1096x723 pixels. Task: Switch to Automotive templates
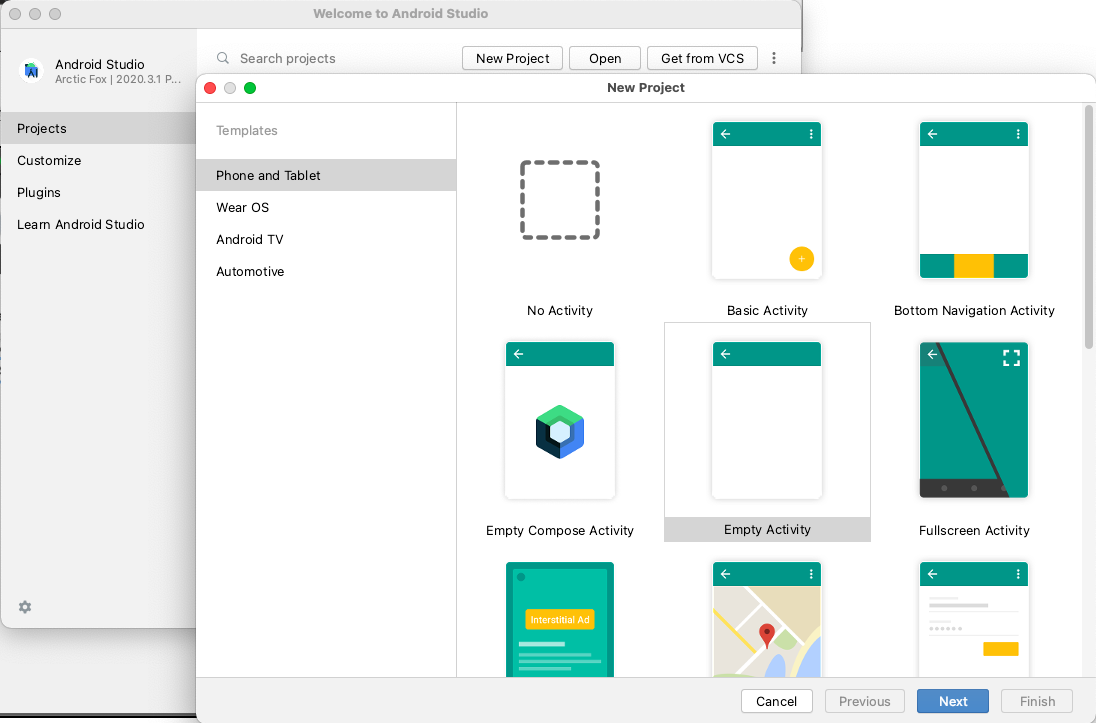[x=326, y=271]
